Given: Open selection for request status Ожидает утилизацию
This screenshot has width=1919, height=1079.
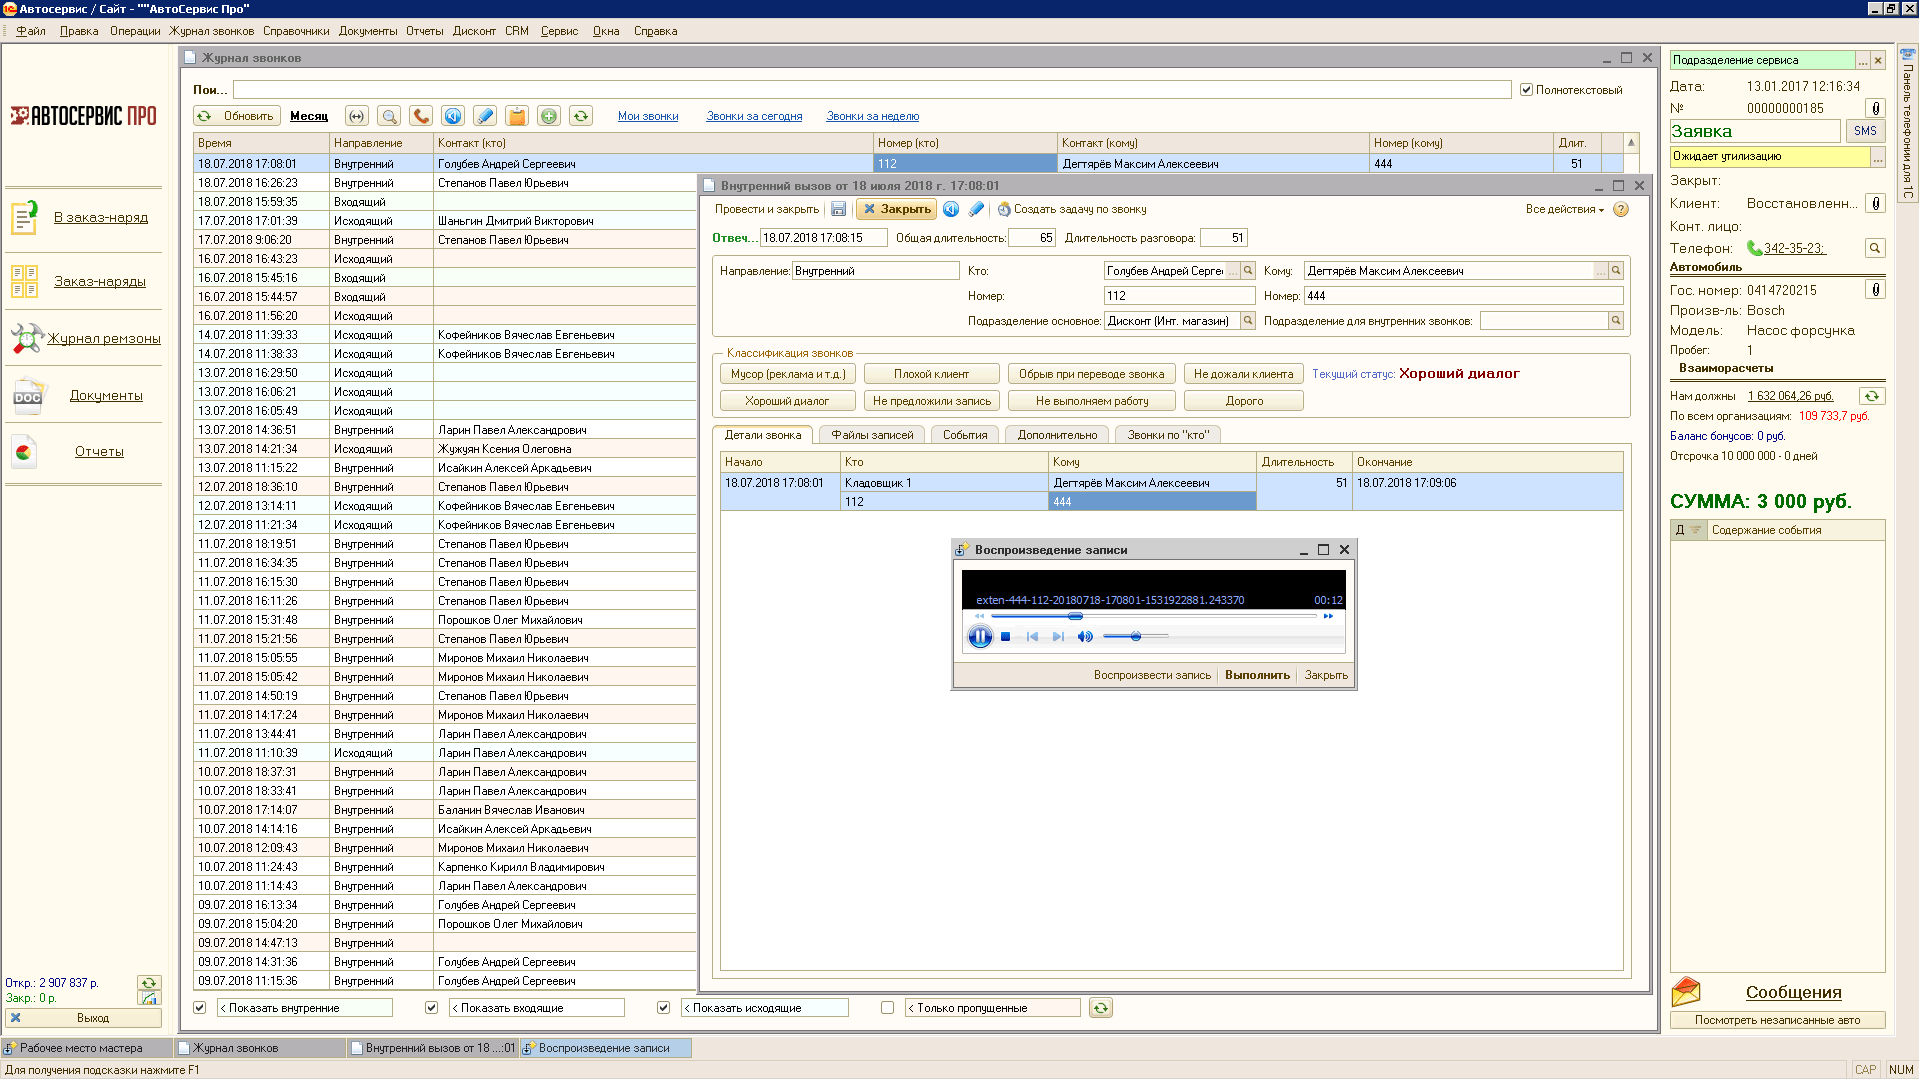Looking at the screenshot, I should click(x=1878, y=157).
